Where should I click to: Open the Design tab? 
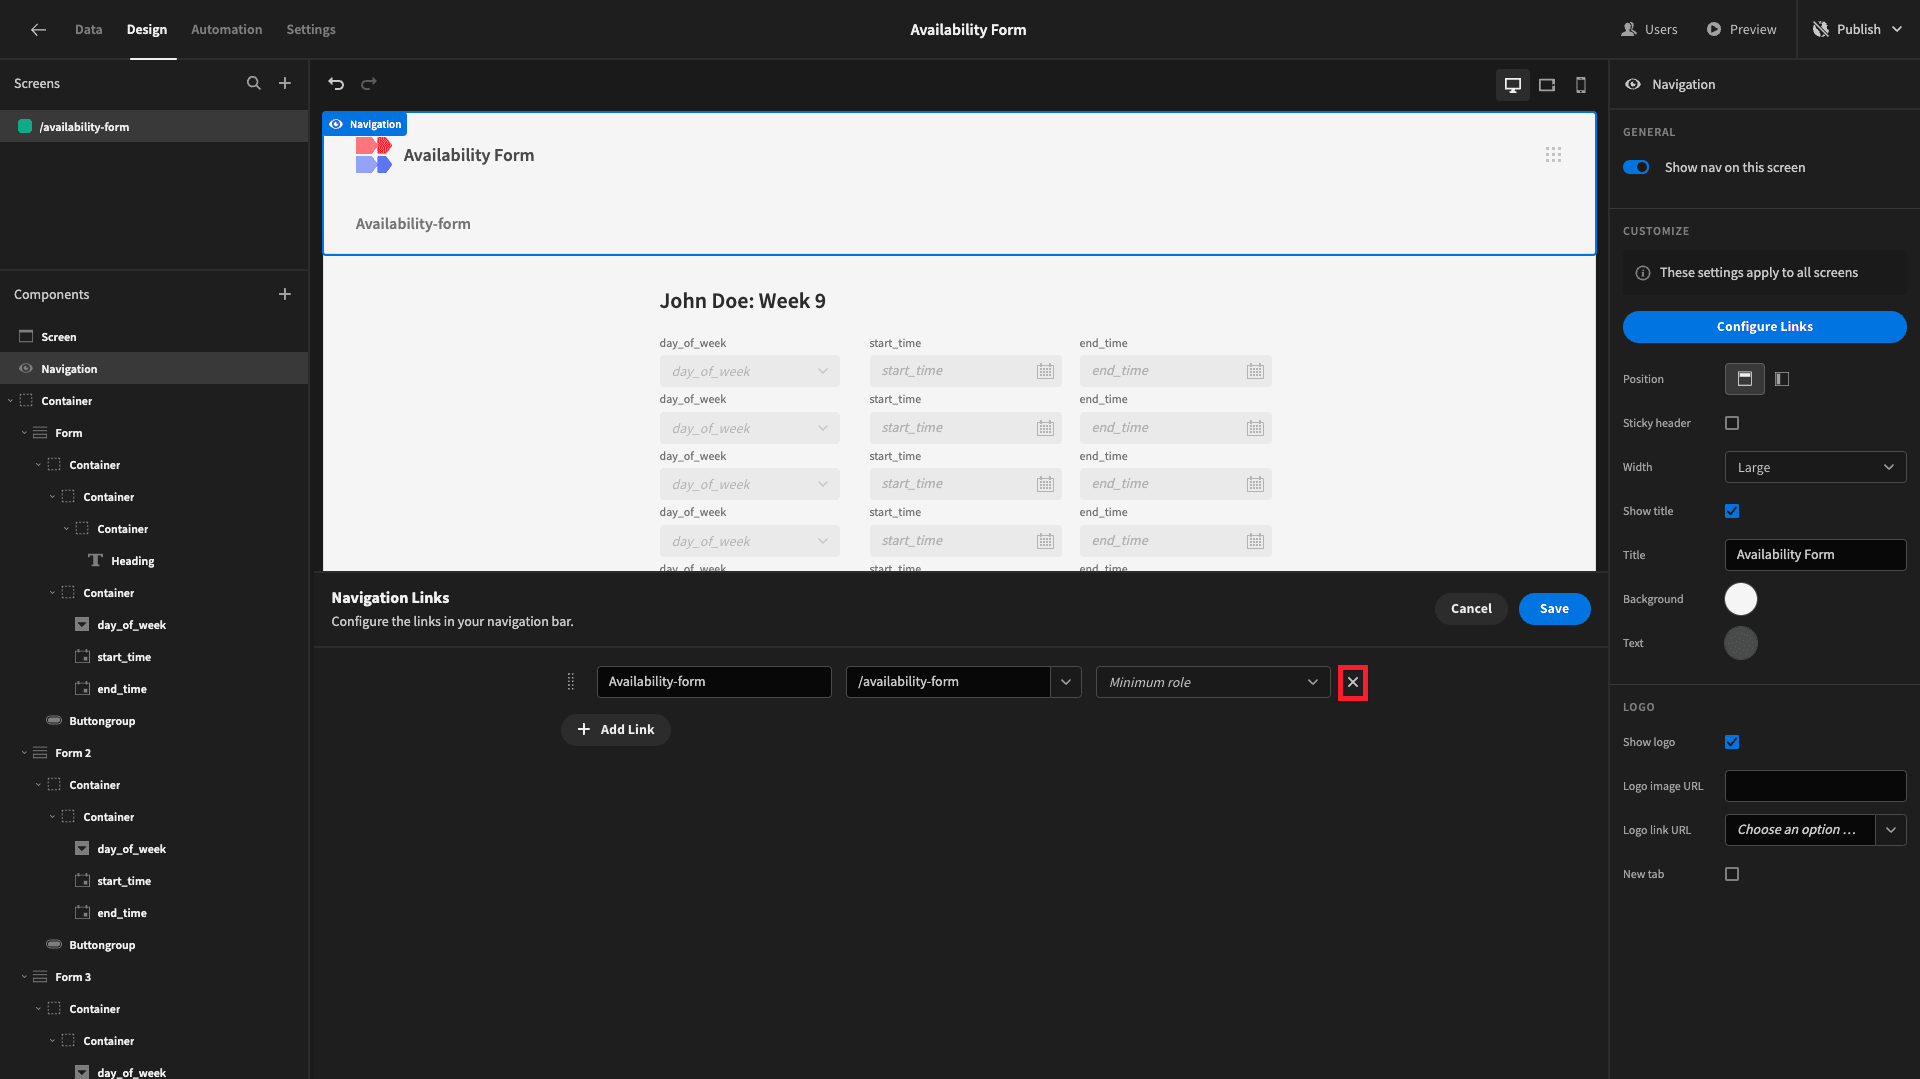point(147,30)
